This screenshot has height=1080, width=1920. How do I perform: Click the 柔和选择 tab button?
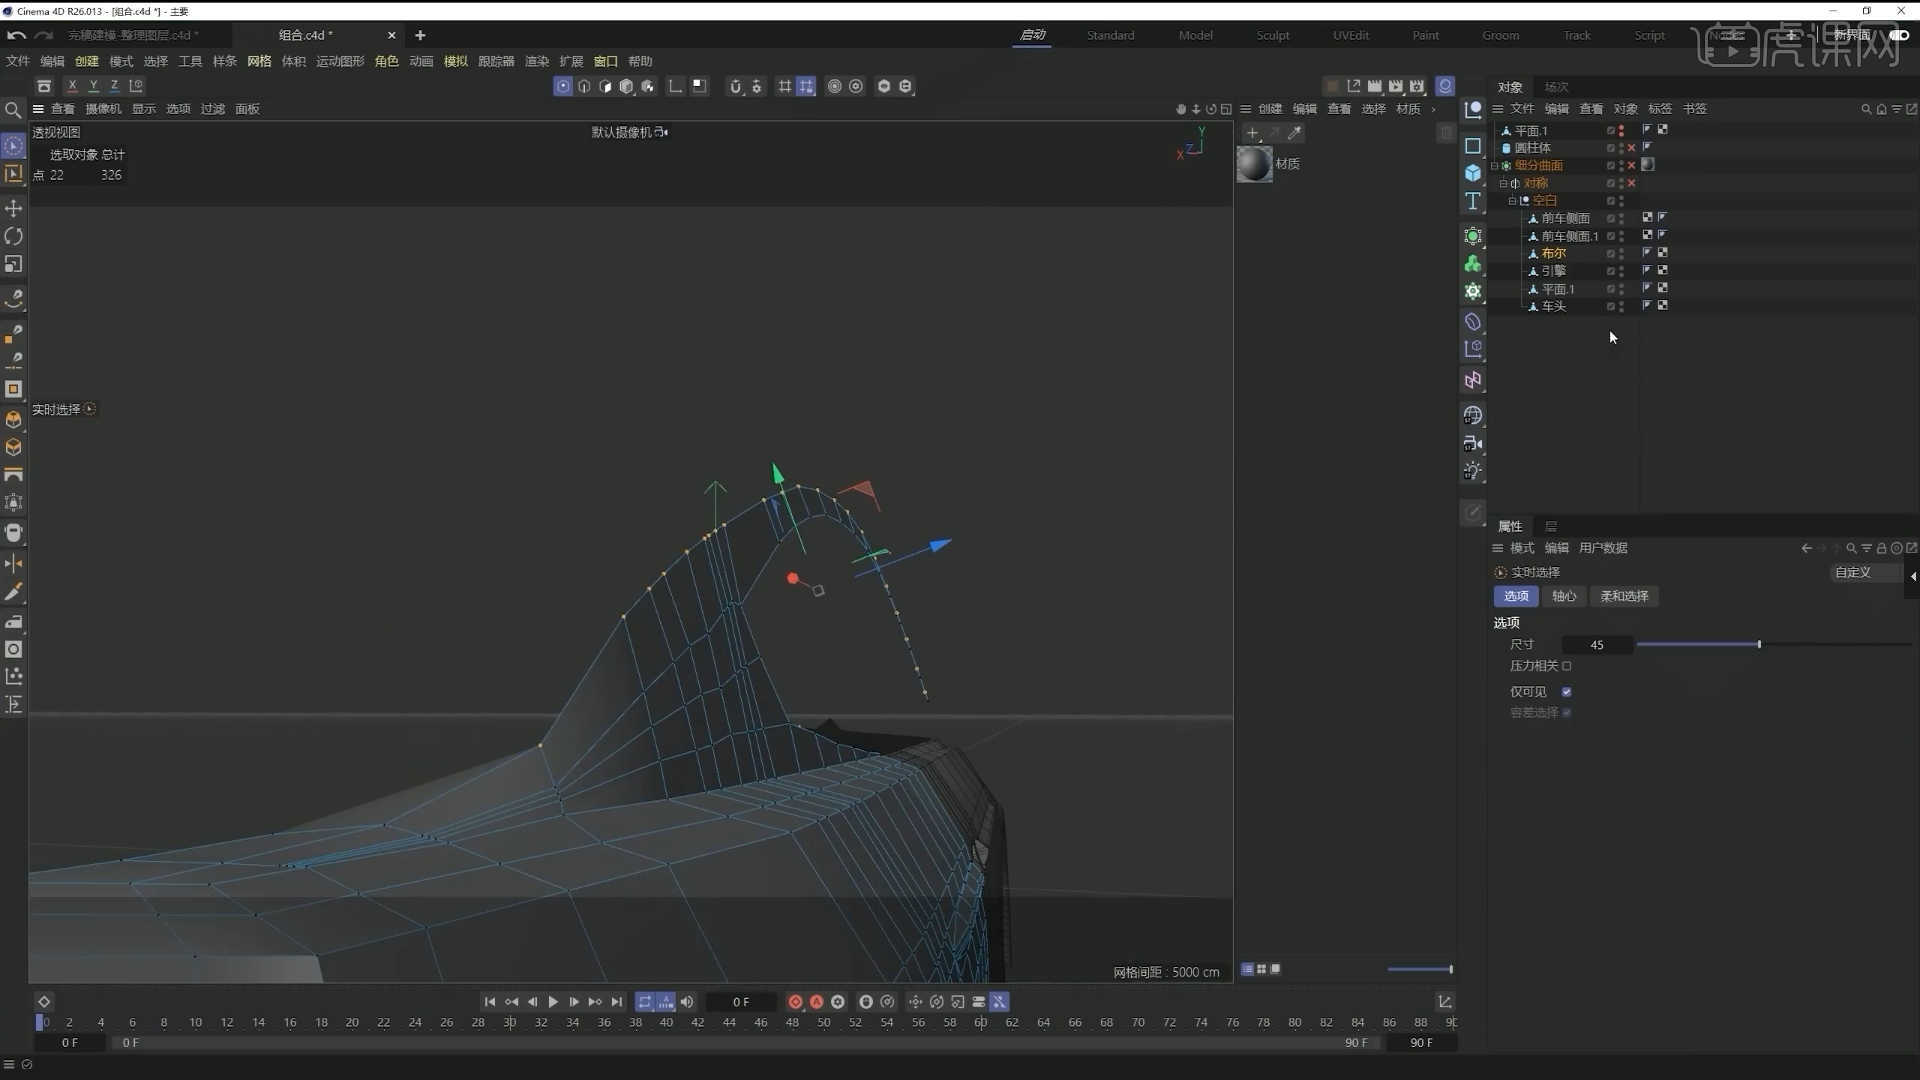click(1624, 597)
